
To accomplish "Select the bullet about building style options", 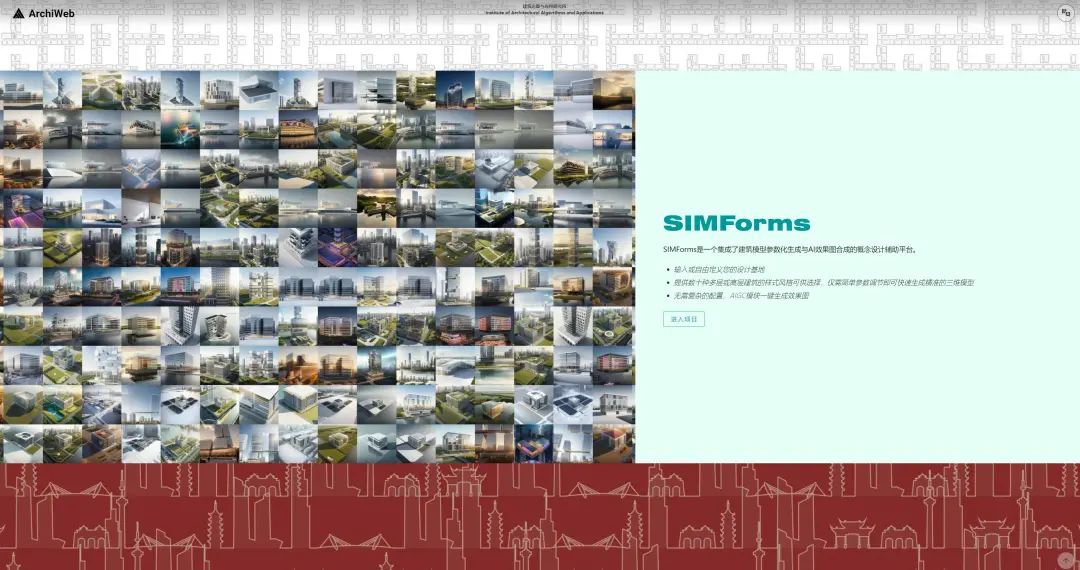I will click(x=823, y=283).
